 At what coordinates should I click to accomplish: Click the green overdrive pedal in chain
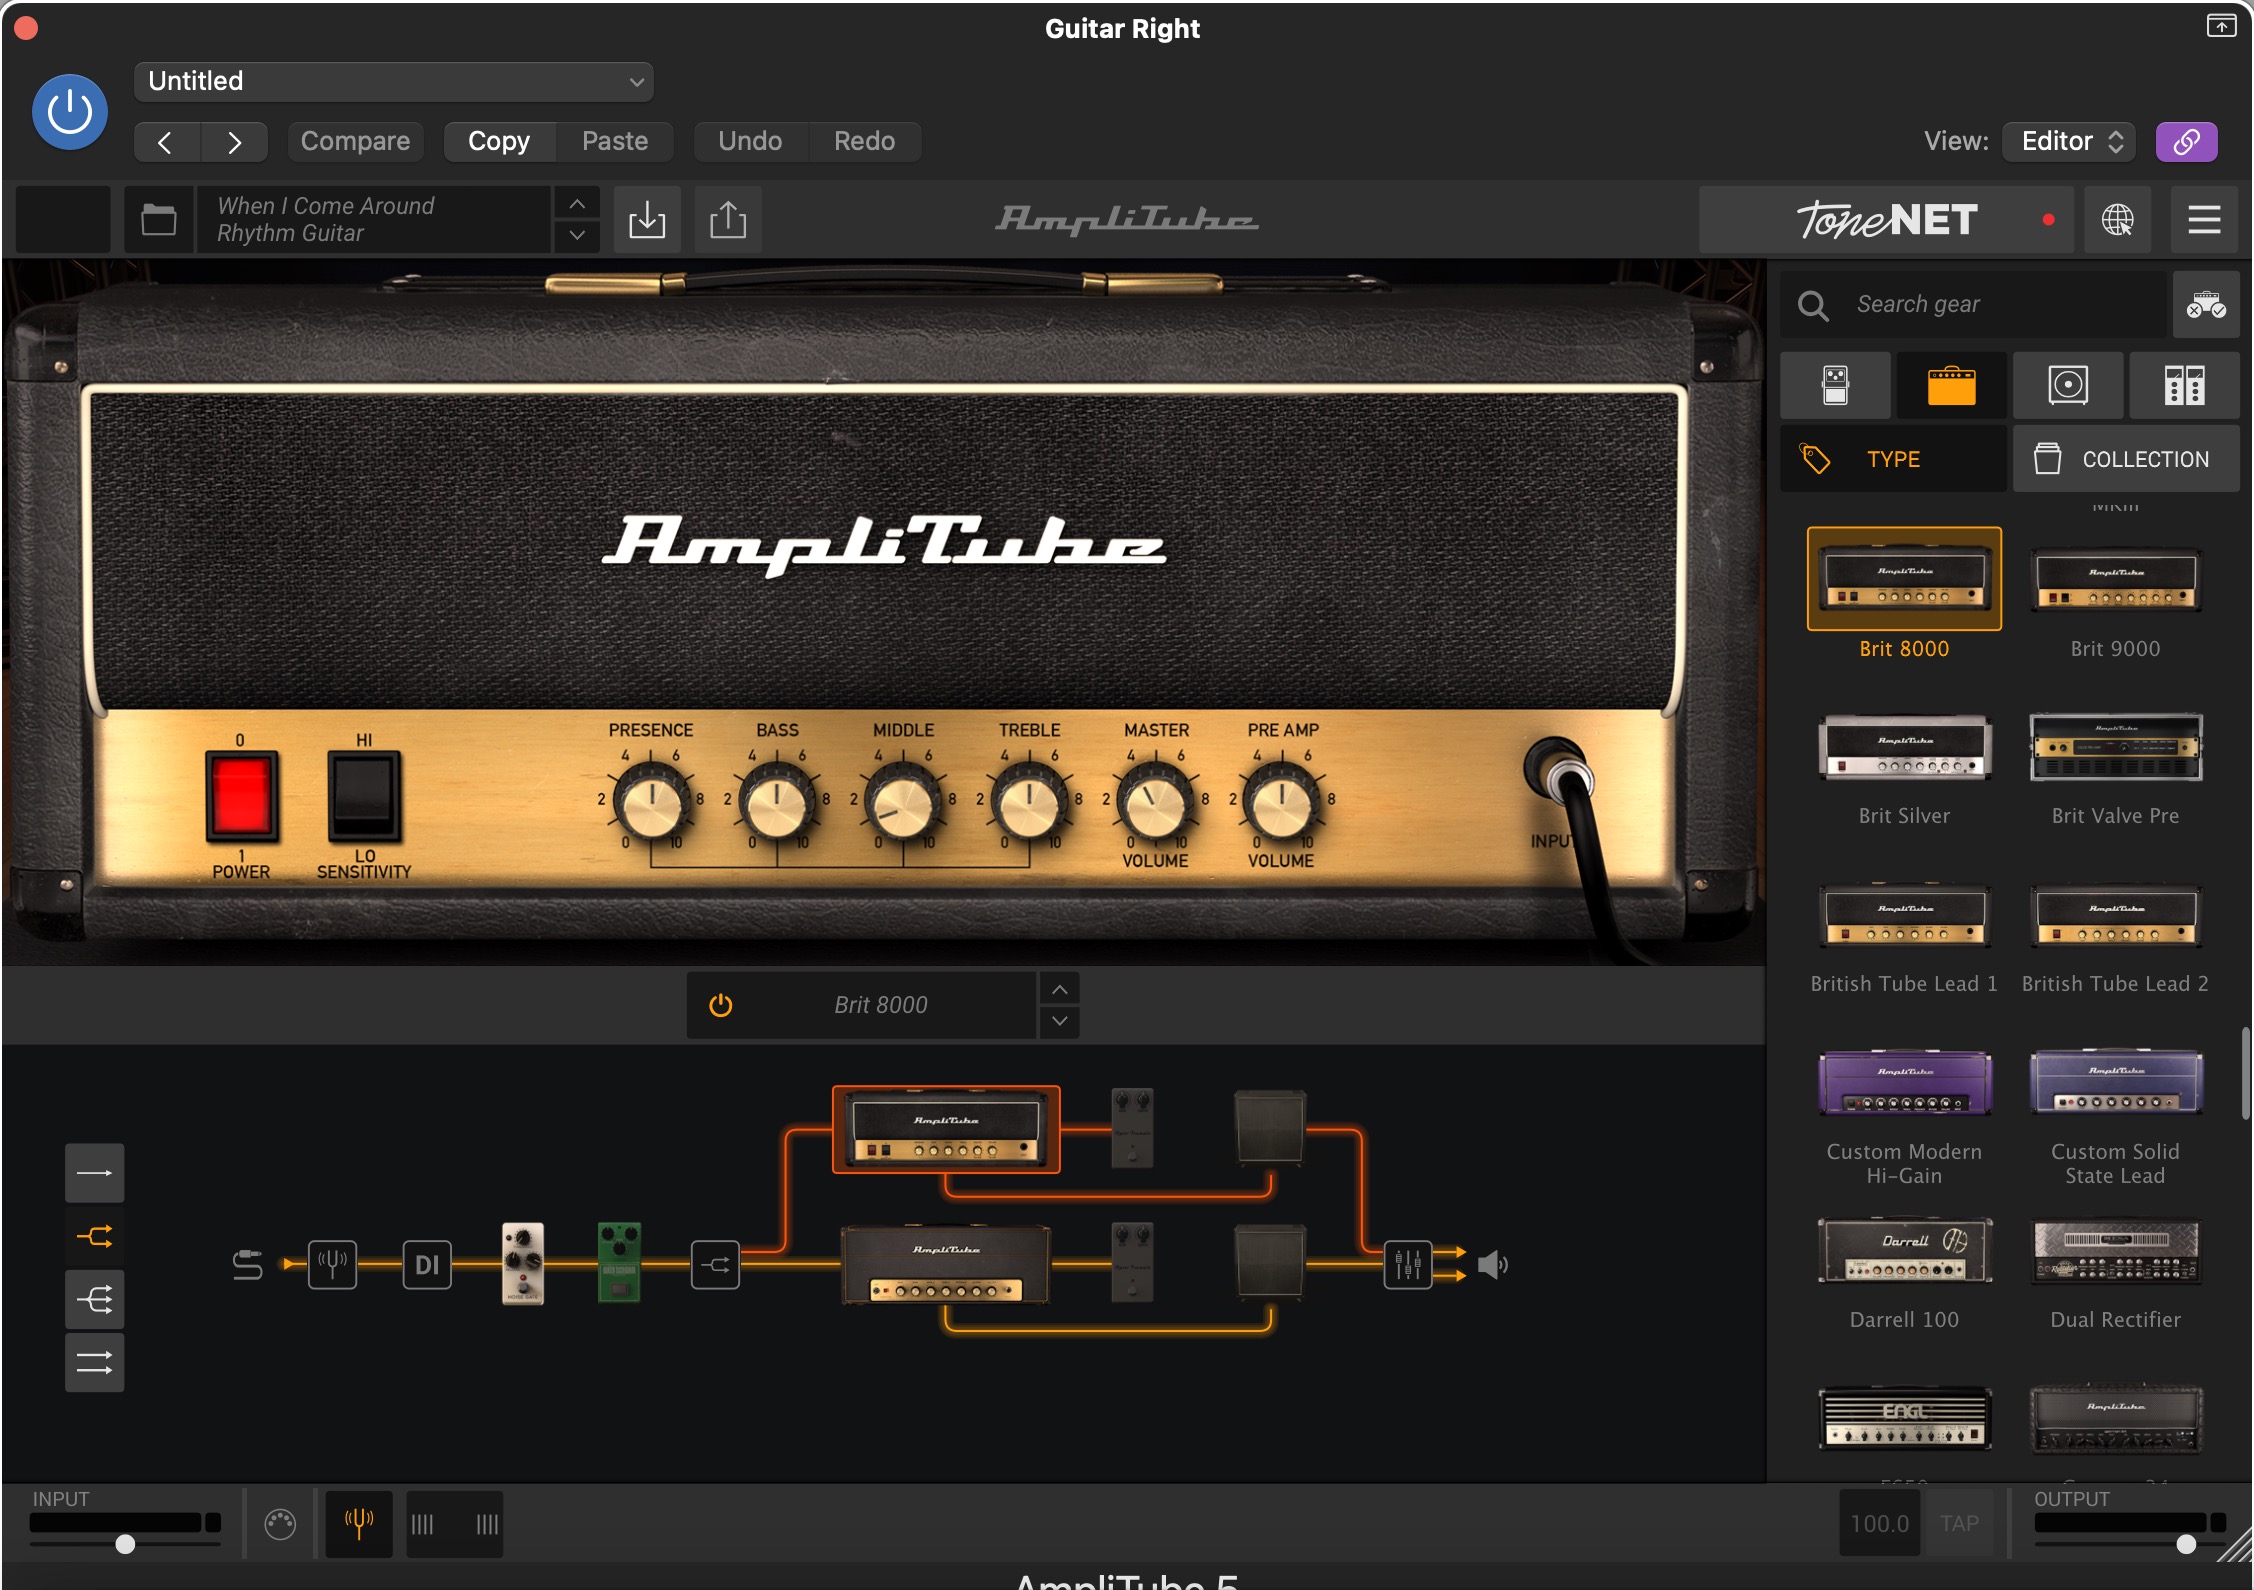click(x=618, y=1261)
